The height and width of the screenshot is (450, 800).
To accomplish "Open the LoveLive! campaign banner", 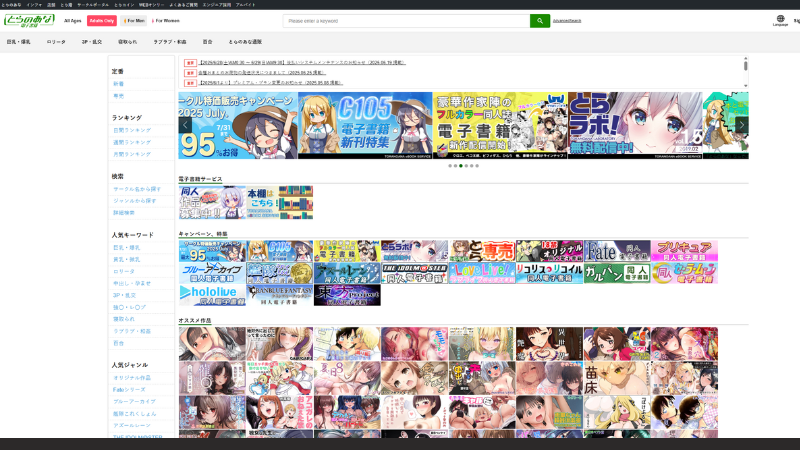I will pyautogui.click(x=482, y=273).
